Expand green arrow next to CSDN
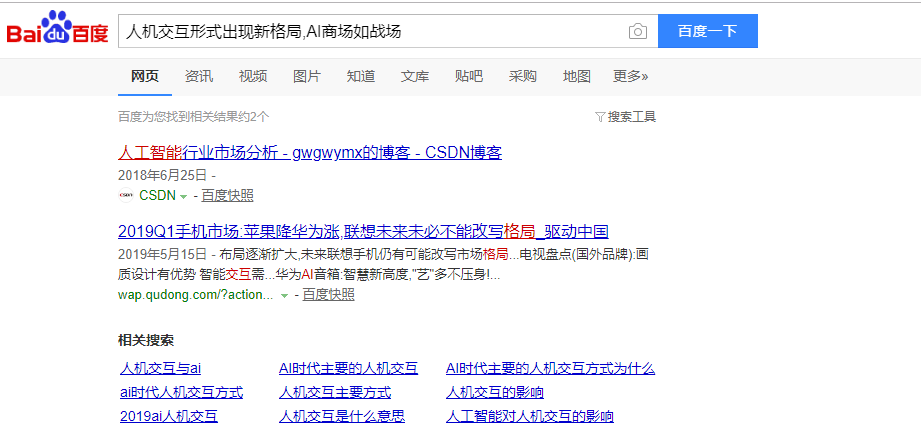The height and width of the screenshot is (448, 921). point(183,197)
